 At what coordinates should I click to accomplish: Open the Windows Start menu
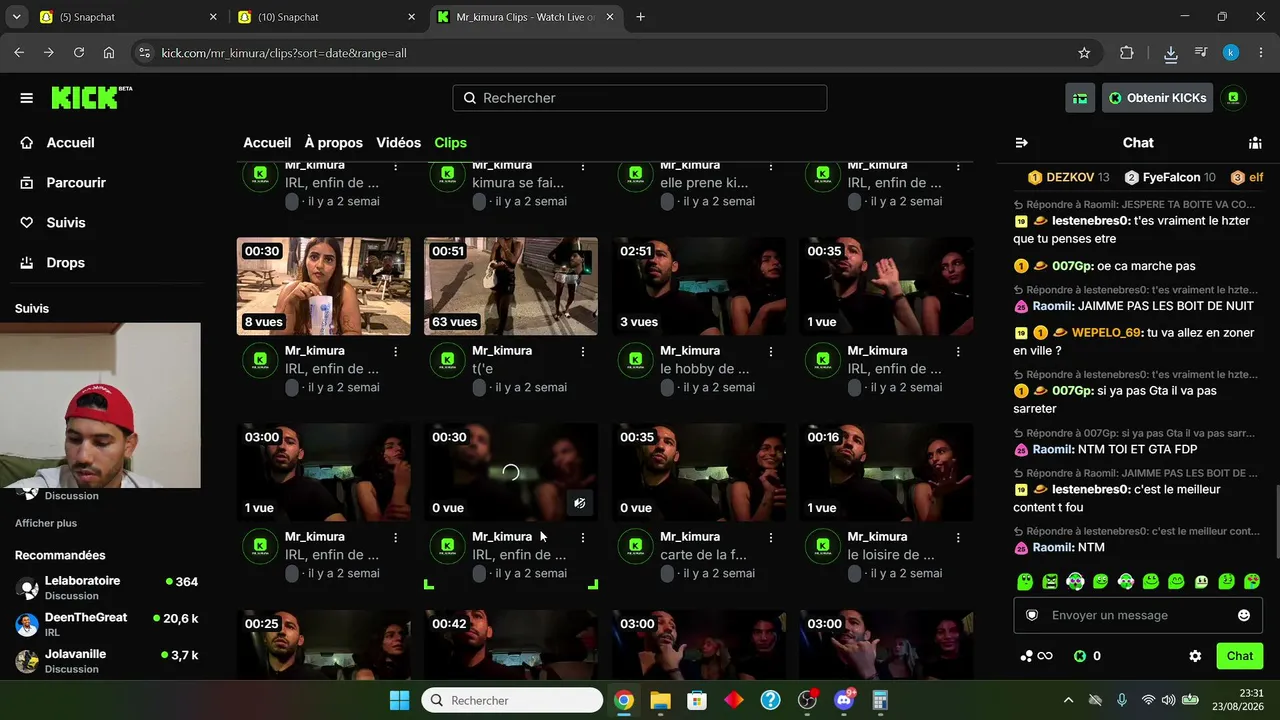[399, 700]
